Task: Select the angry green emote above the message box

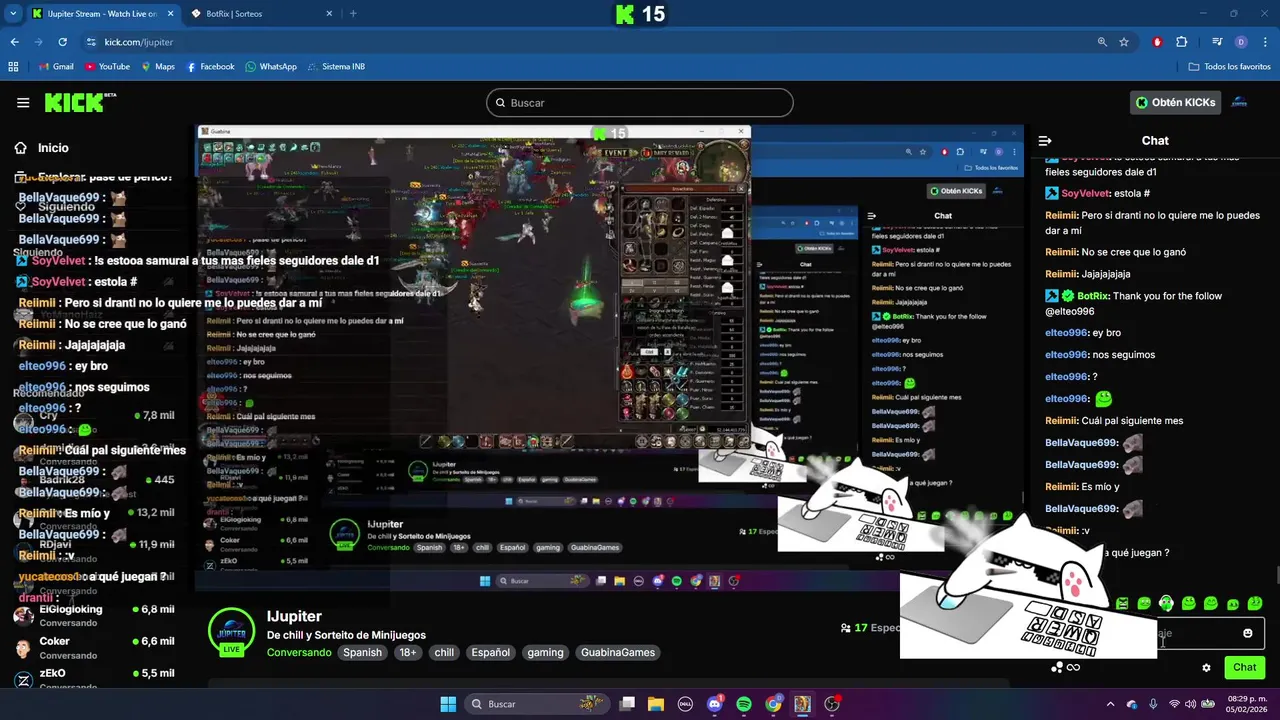Action: click(1122, 604)
